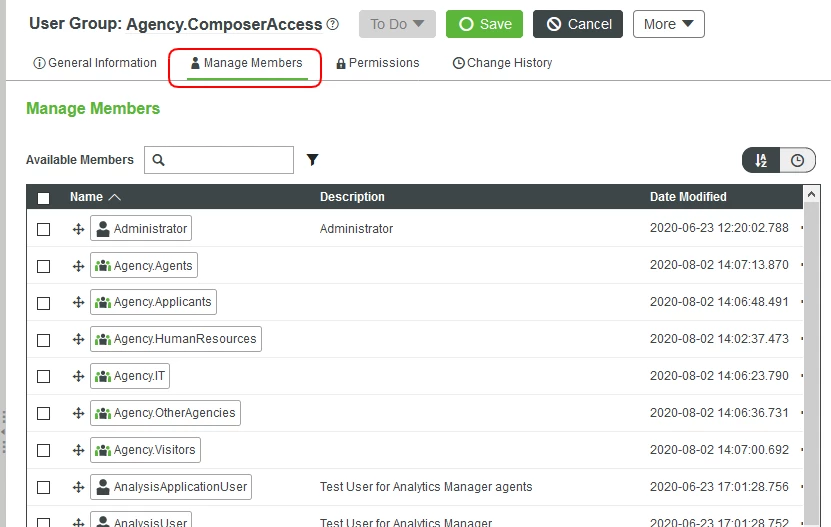
Task: Click the move handle for Agency.IT row
Action: tap(78, 376)
